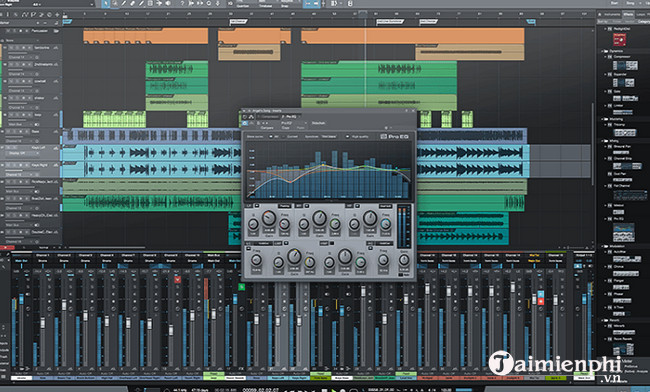Image resolution: width=650 pixels, height=392 pixels.
Task: Turn the HF Gain knob in Pro EQ
Action: click(370, 218)
